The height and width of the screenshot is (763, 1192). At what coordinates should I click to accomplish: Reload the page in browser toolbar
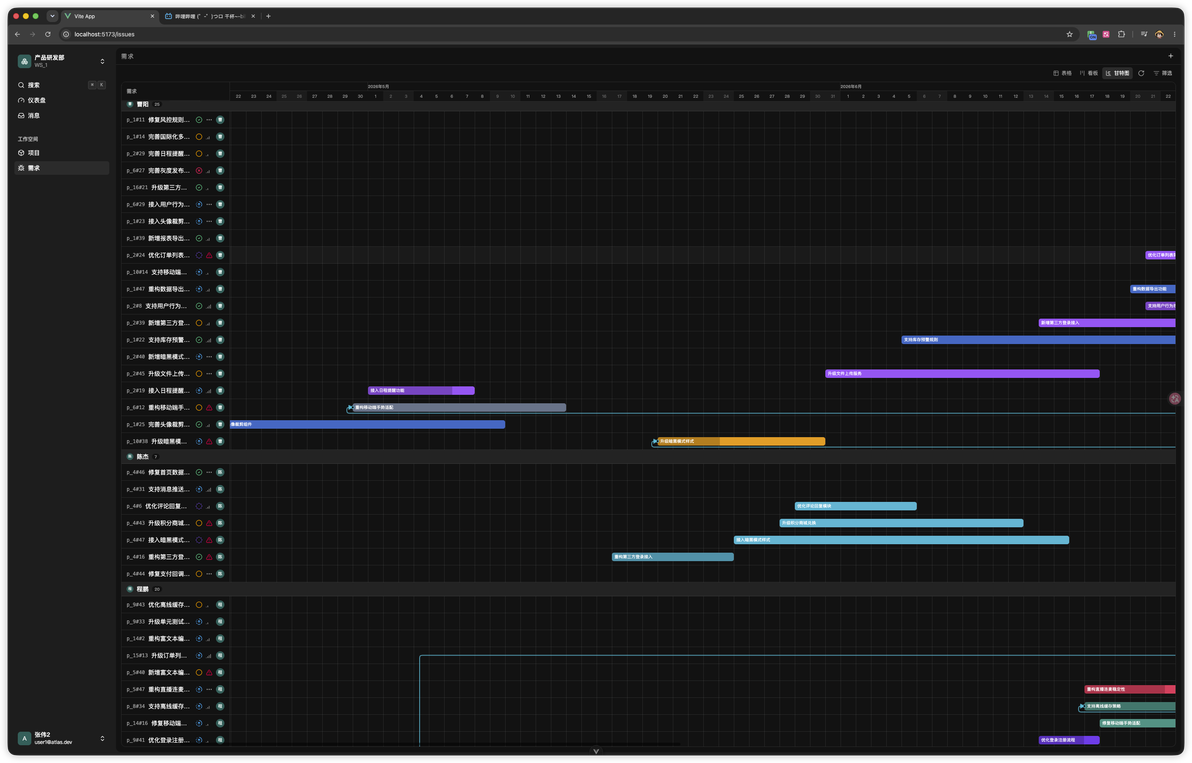click(48, 34)
